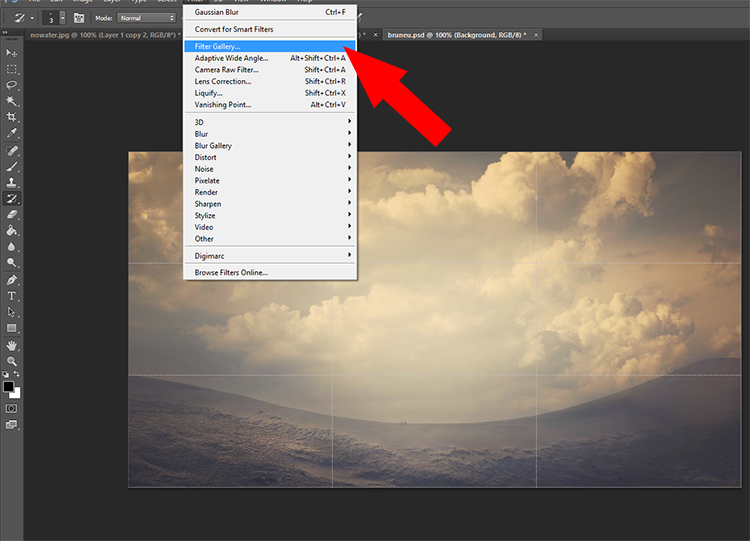Select the Blur (droplet) tool
The width and height of the screenshot is (750, 541).
(x=11, y=247)
